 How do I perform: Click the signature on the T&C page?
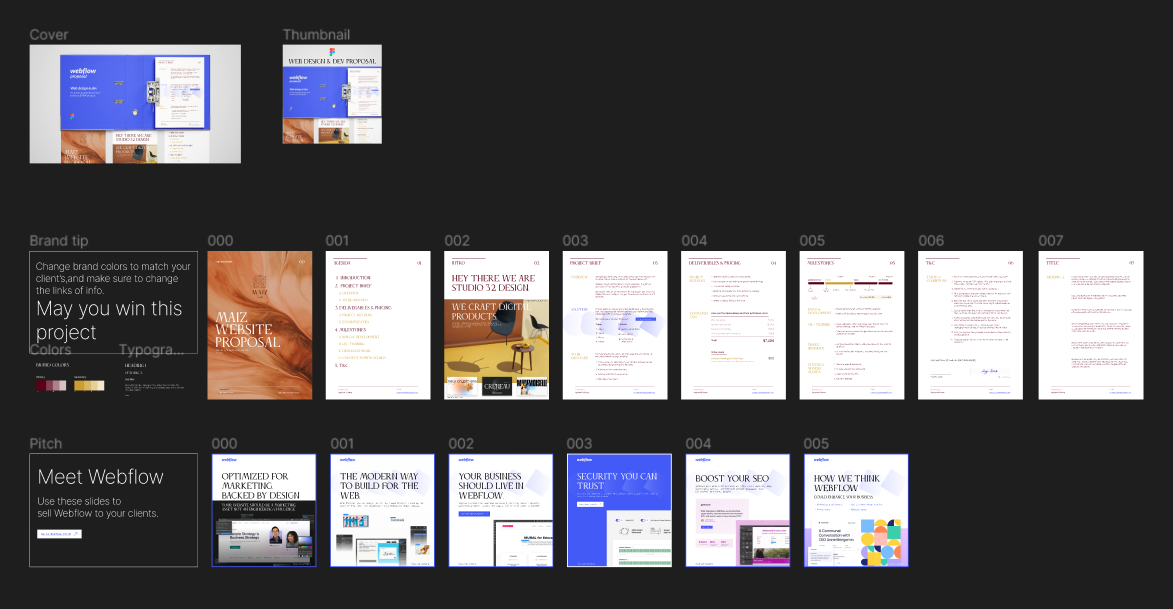coord(989,371)
